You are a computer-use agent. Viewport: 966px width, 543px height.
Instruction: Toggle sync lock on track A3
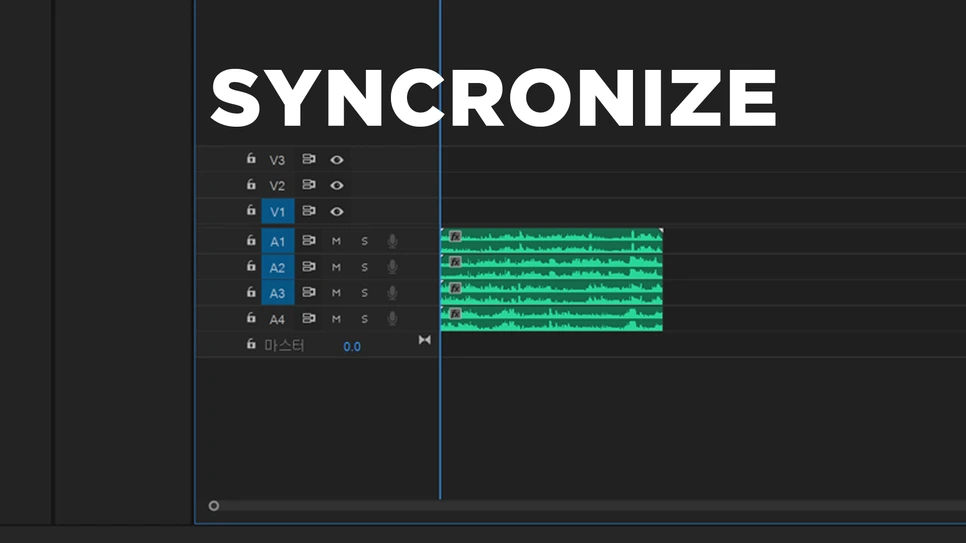(x=309, y=292)
